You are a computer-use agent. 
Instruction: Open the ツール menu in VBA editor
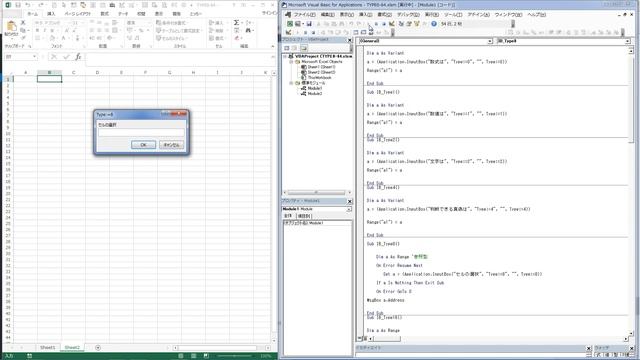453,15
